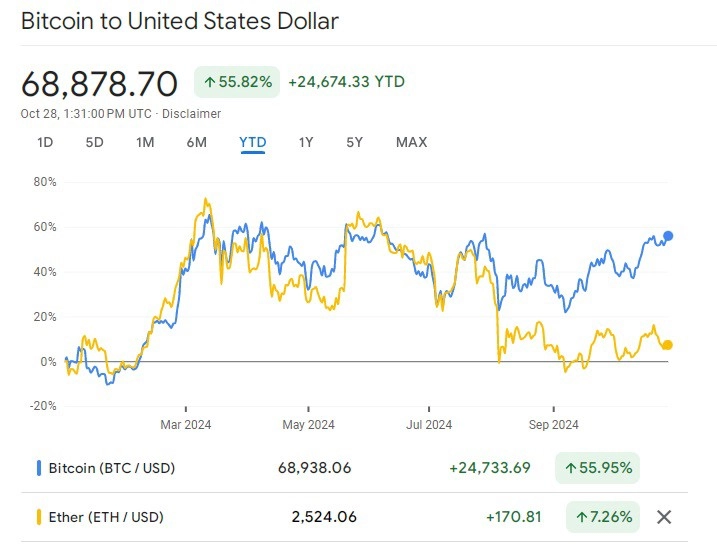Switch to the 1D time range
The height and width of the screenshot is (548, 717).
coord(45,142)
